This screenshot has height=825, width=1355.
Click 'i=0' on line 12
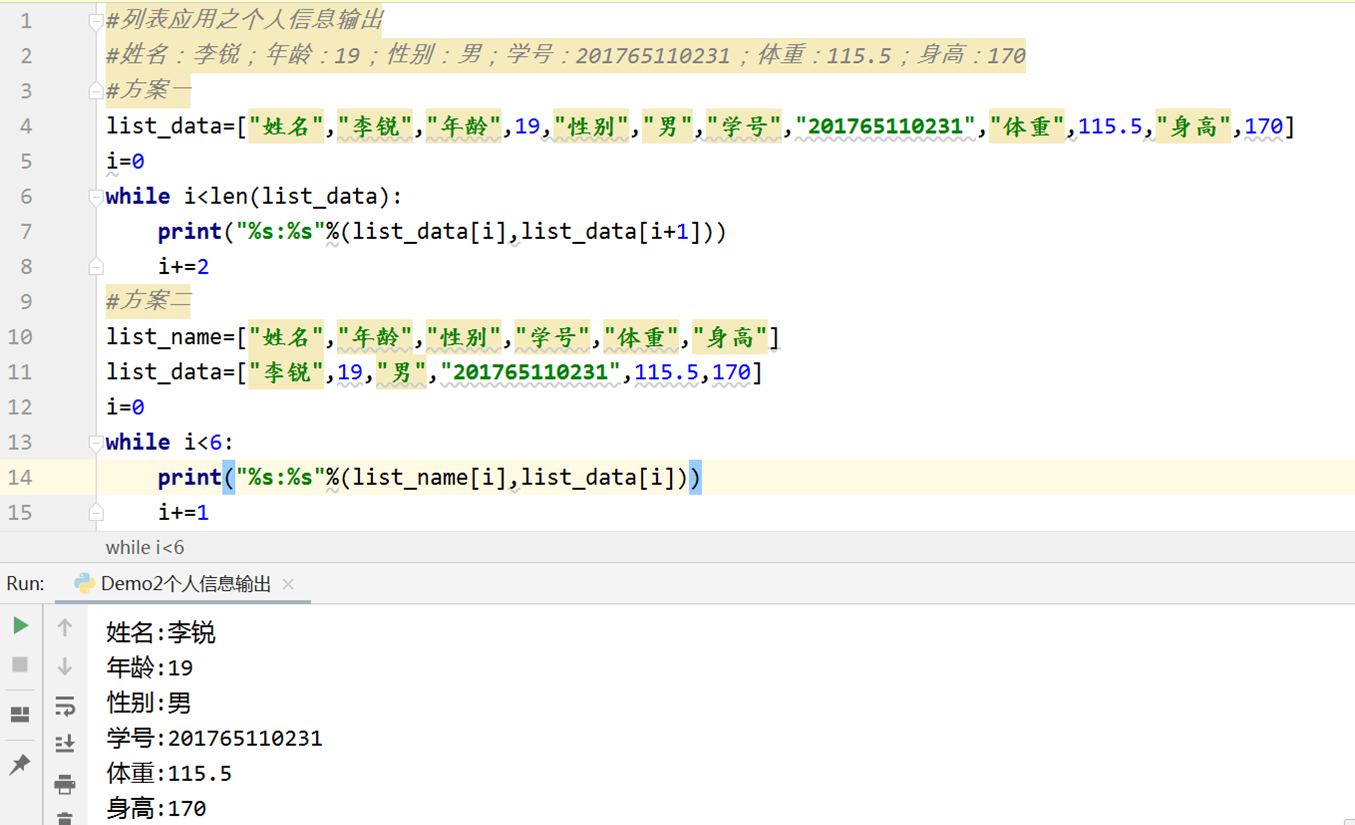[x=125, y=407]
